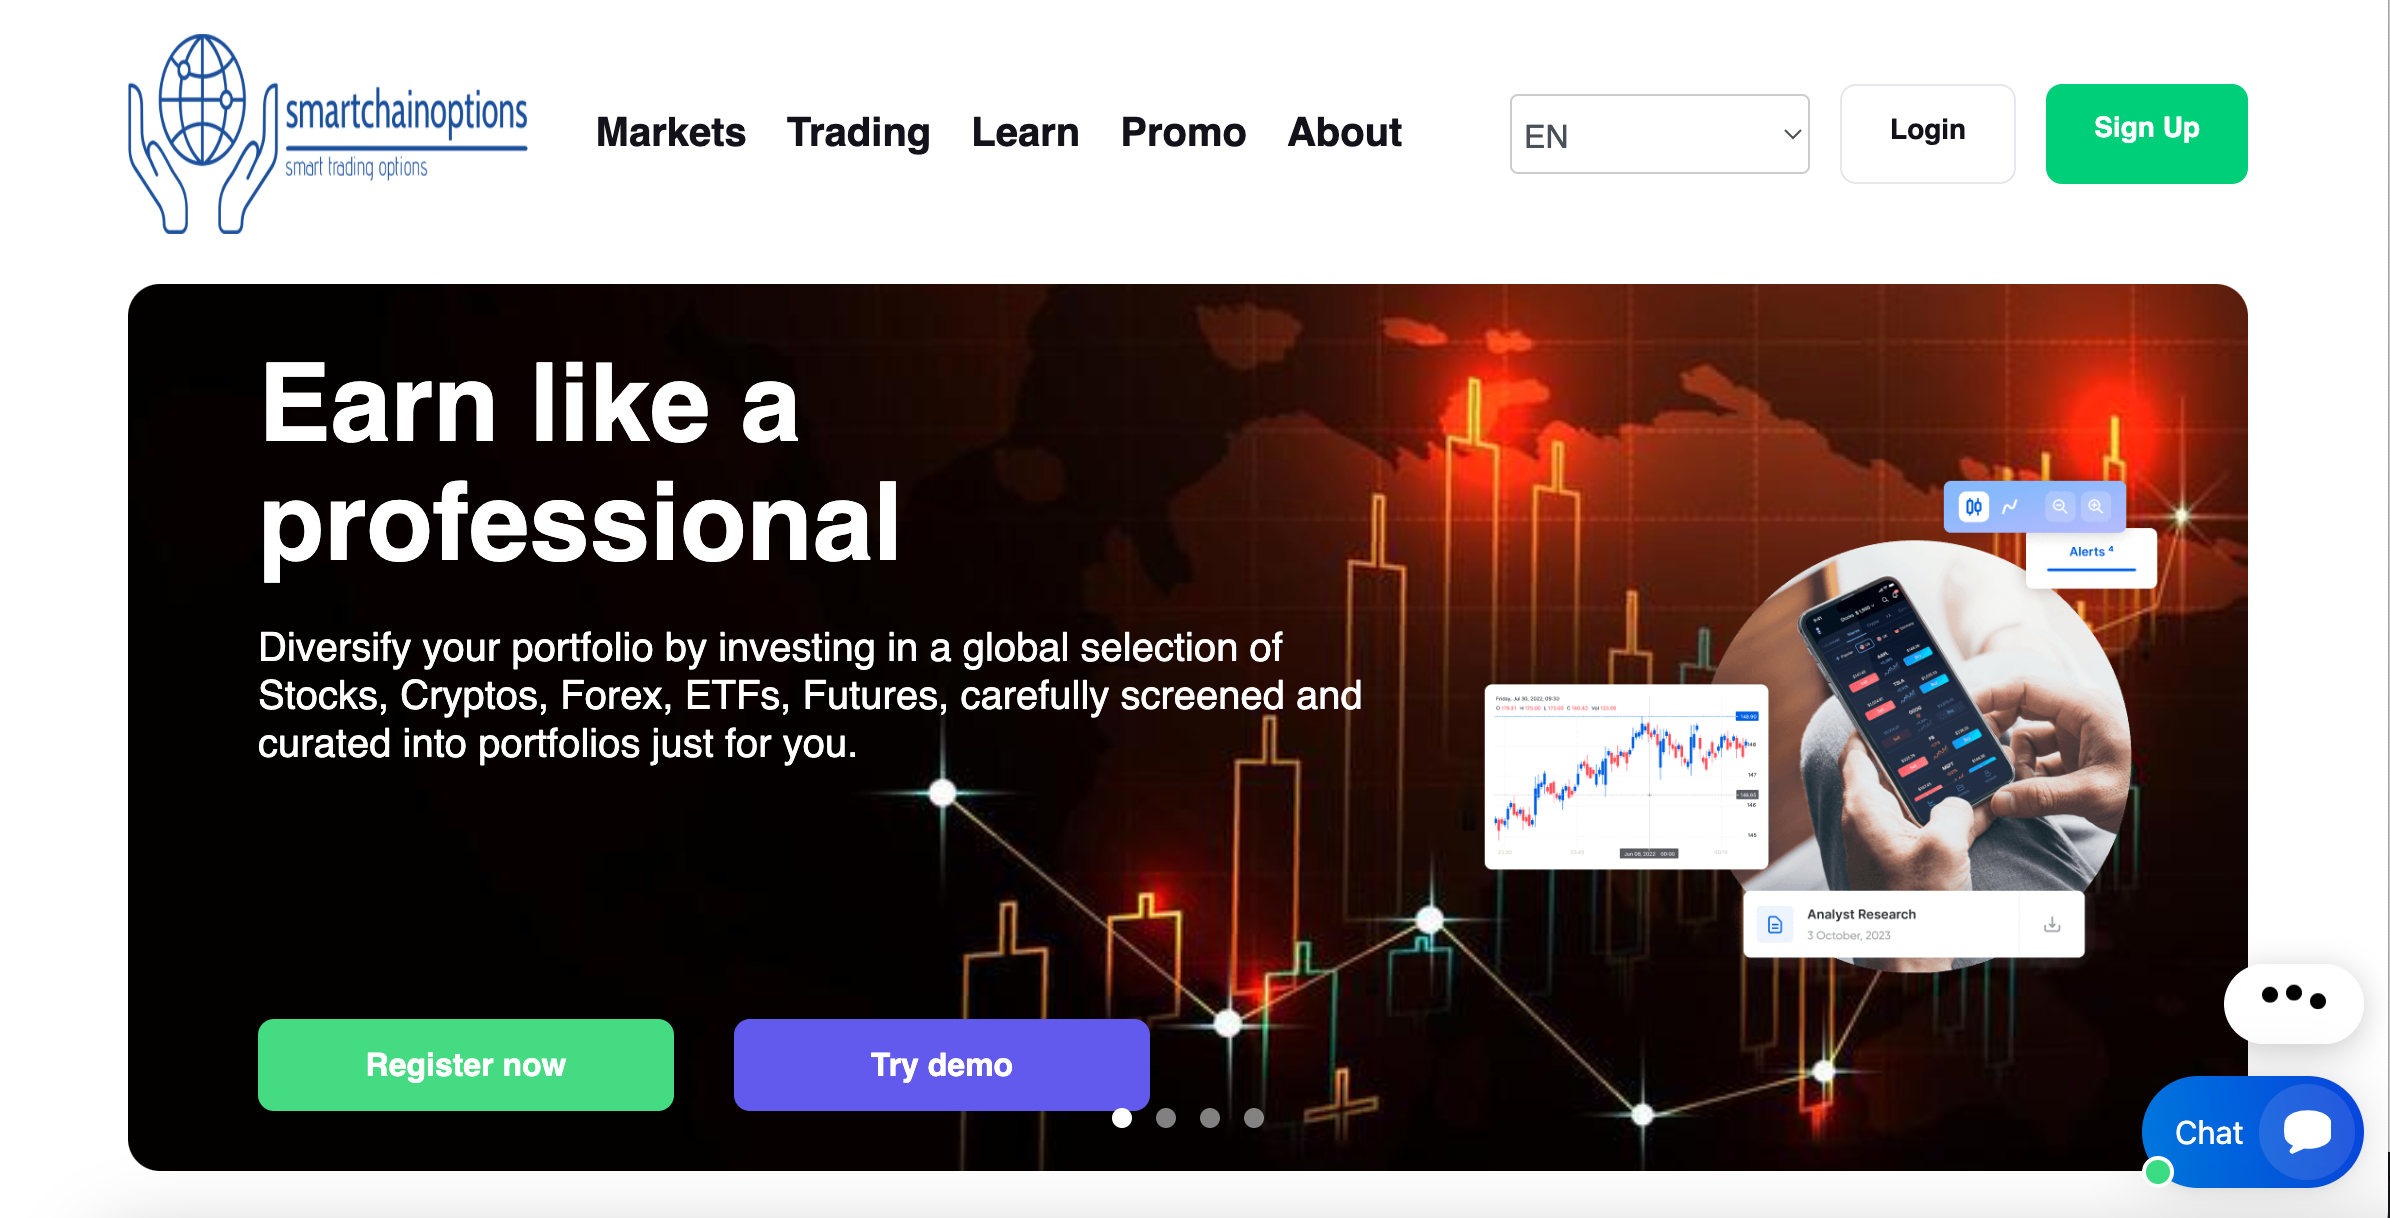Open the EN language dropdown
Image resolution: width=2390 pixels, height=1218 pixels.
(1659, 134)
